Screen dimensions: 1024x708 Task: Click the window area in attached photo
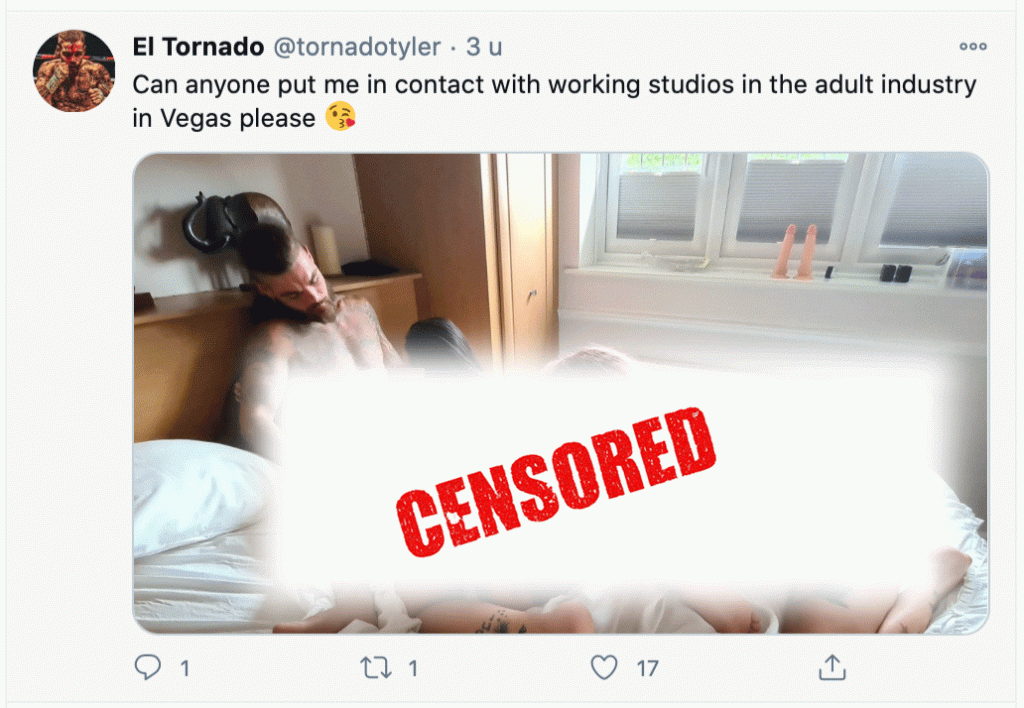[x=793, y=209]
